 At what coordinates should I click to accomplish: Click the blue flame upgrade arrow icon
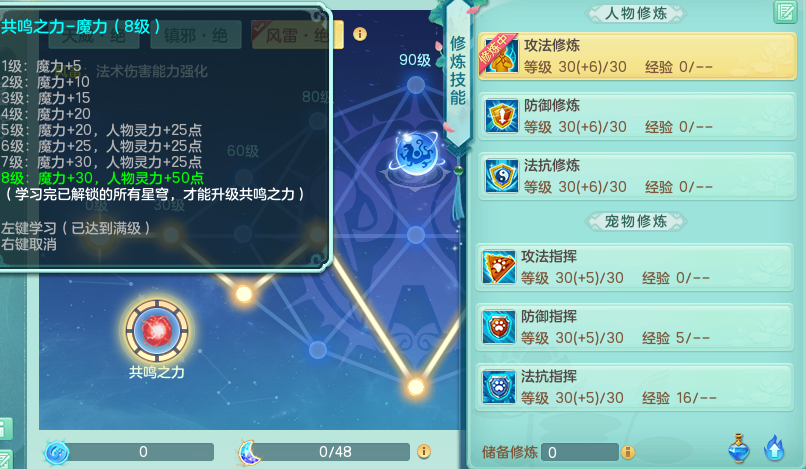[774, 448]
